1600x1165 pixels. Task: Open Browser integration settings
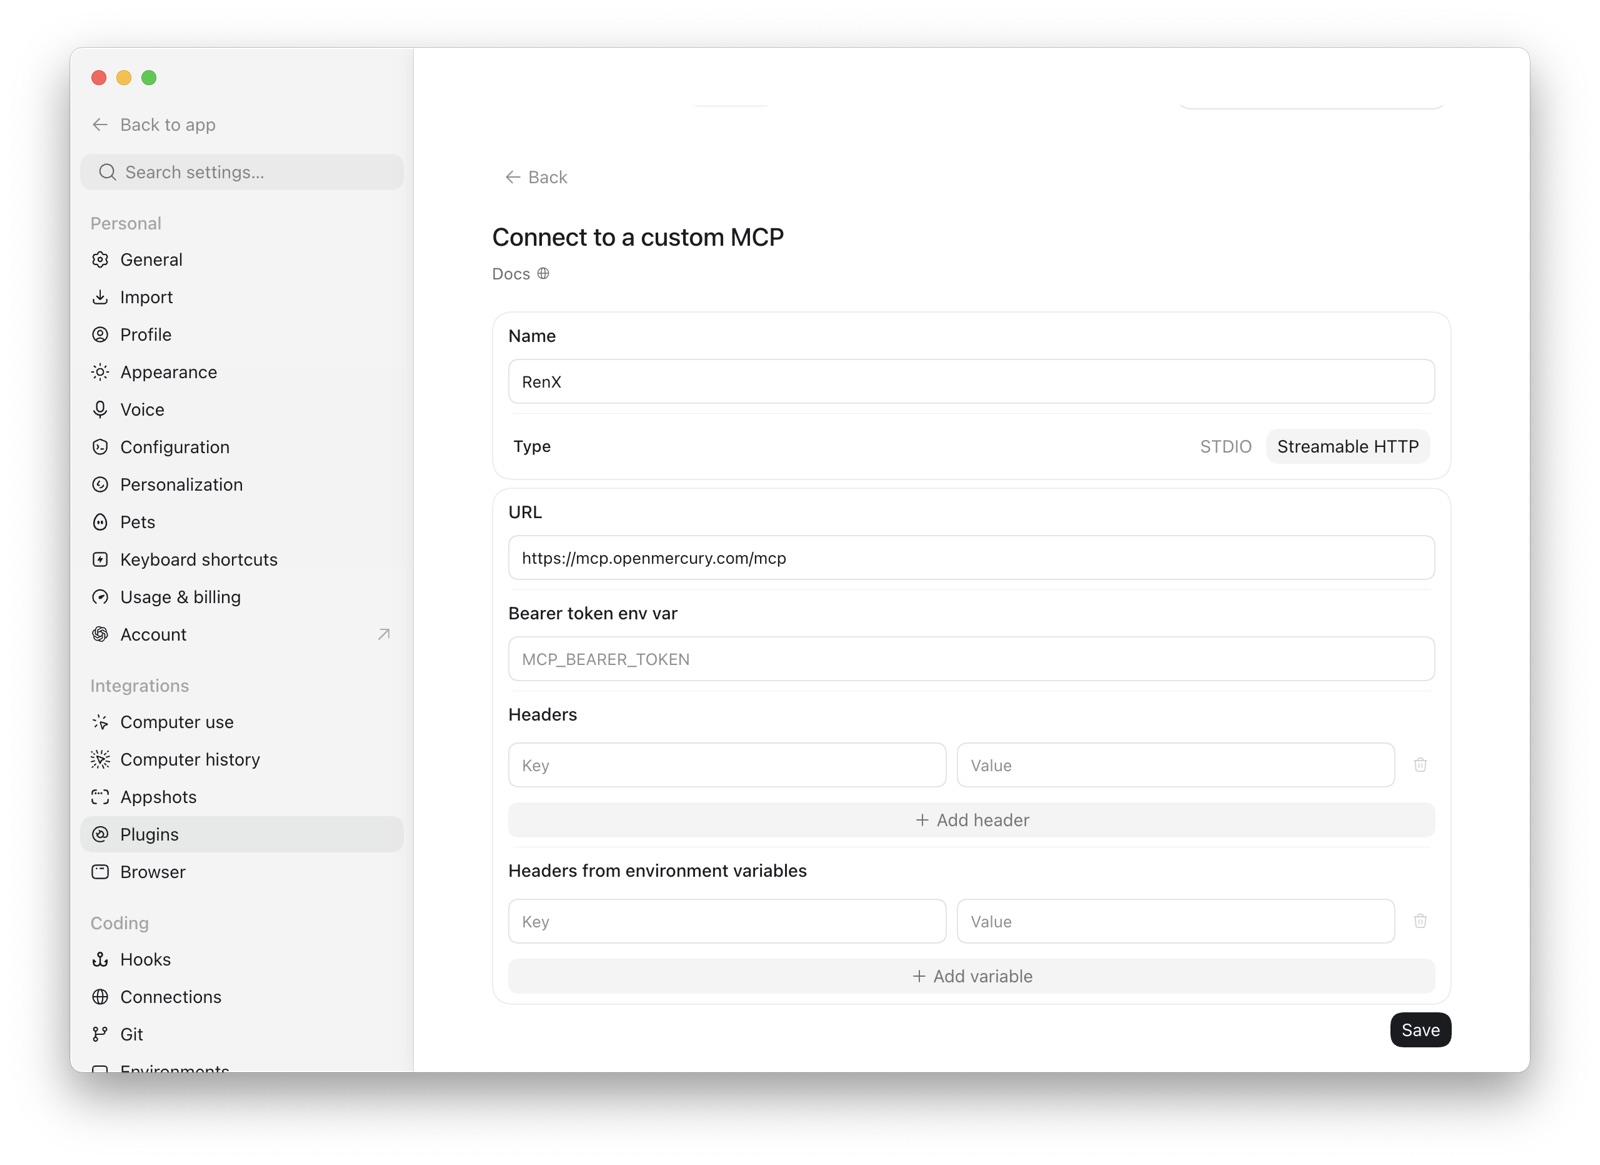point(242,872)
